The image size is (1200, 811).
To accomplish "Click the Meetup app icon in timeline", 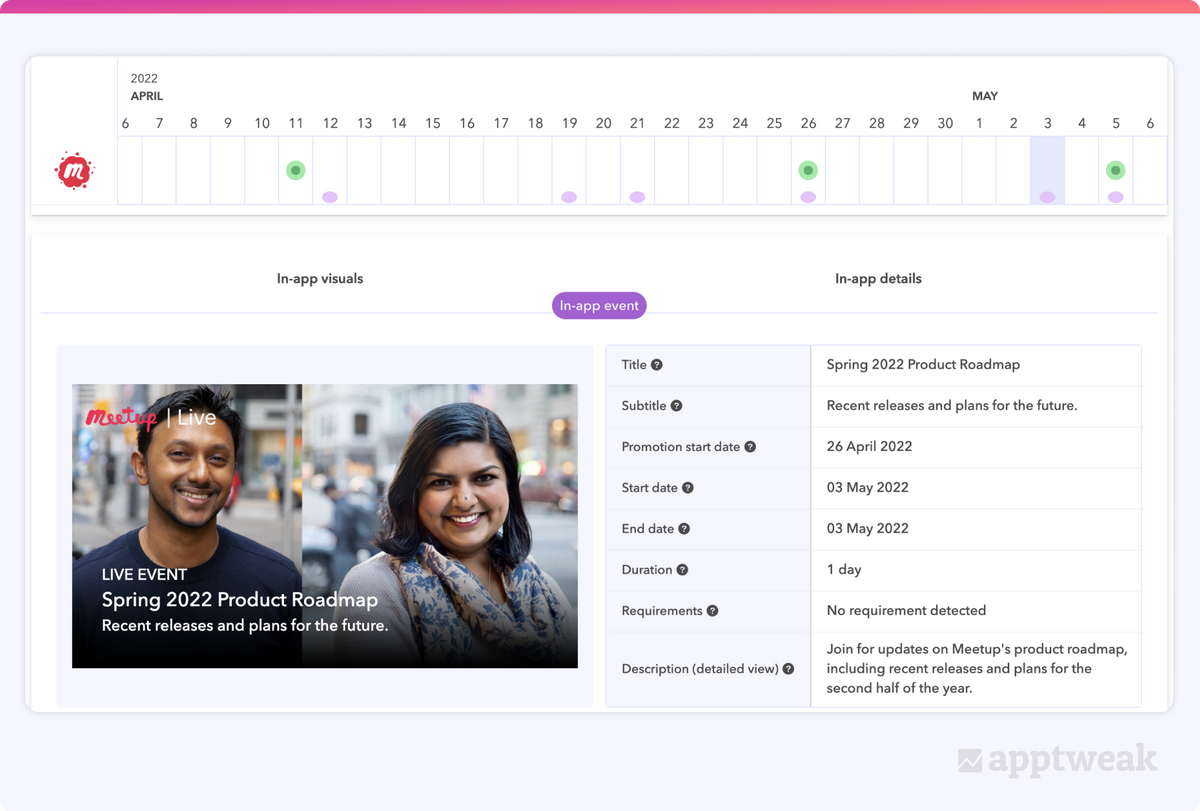I will (73, 171).
